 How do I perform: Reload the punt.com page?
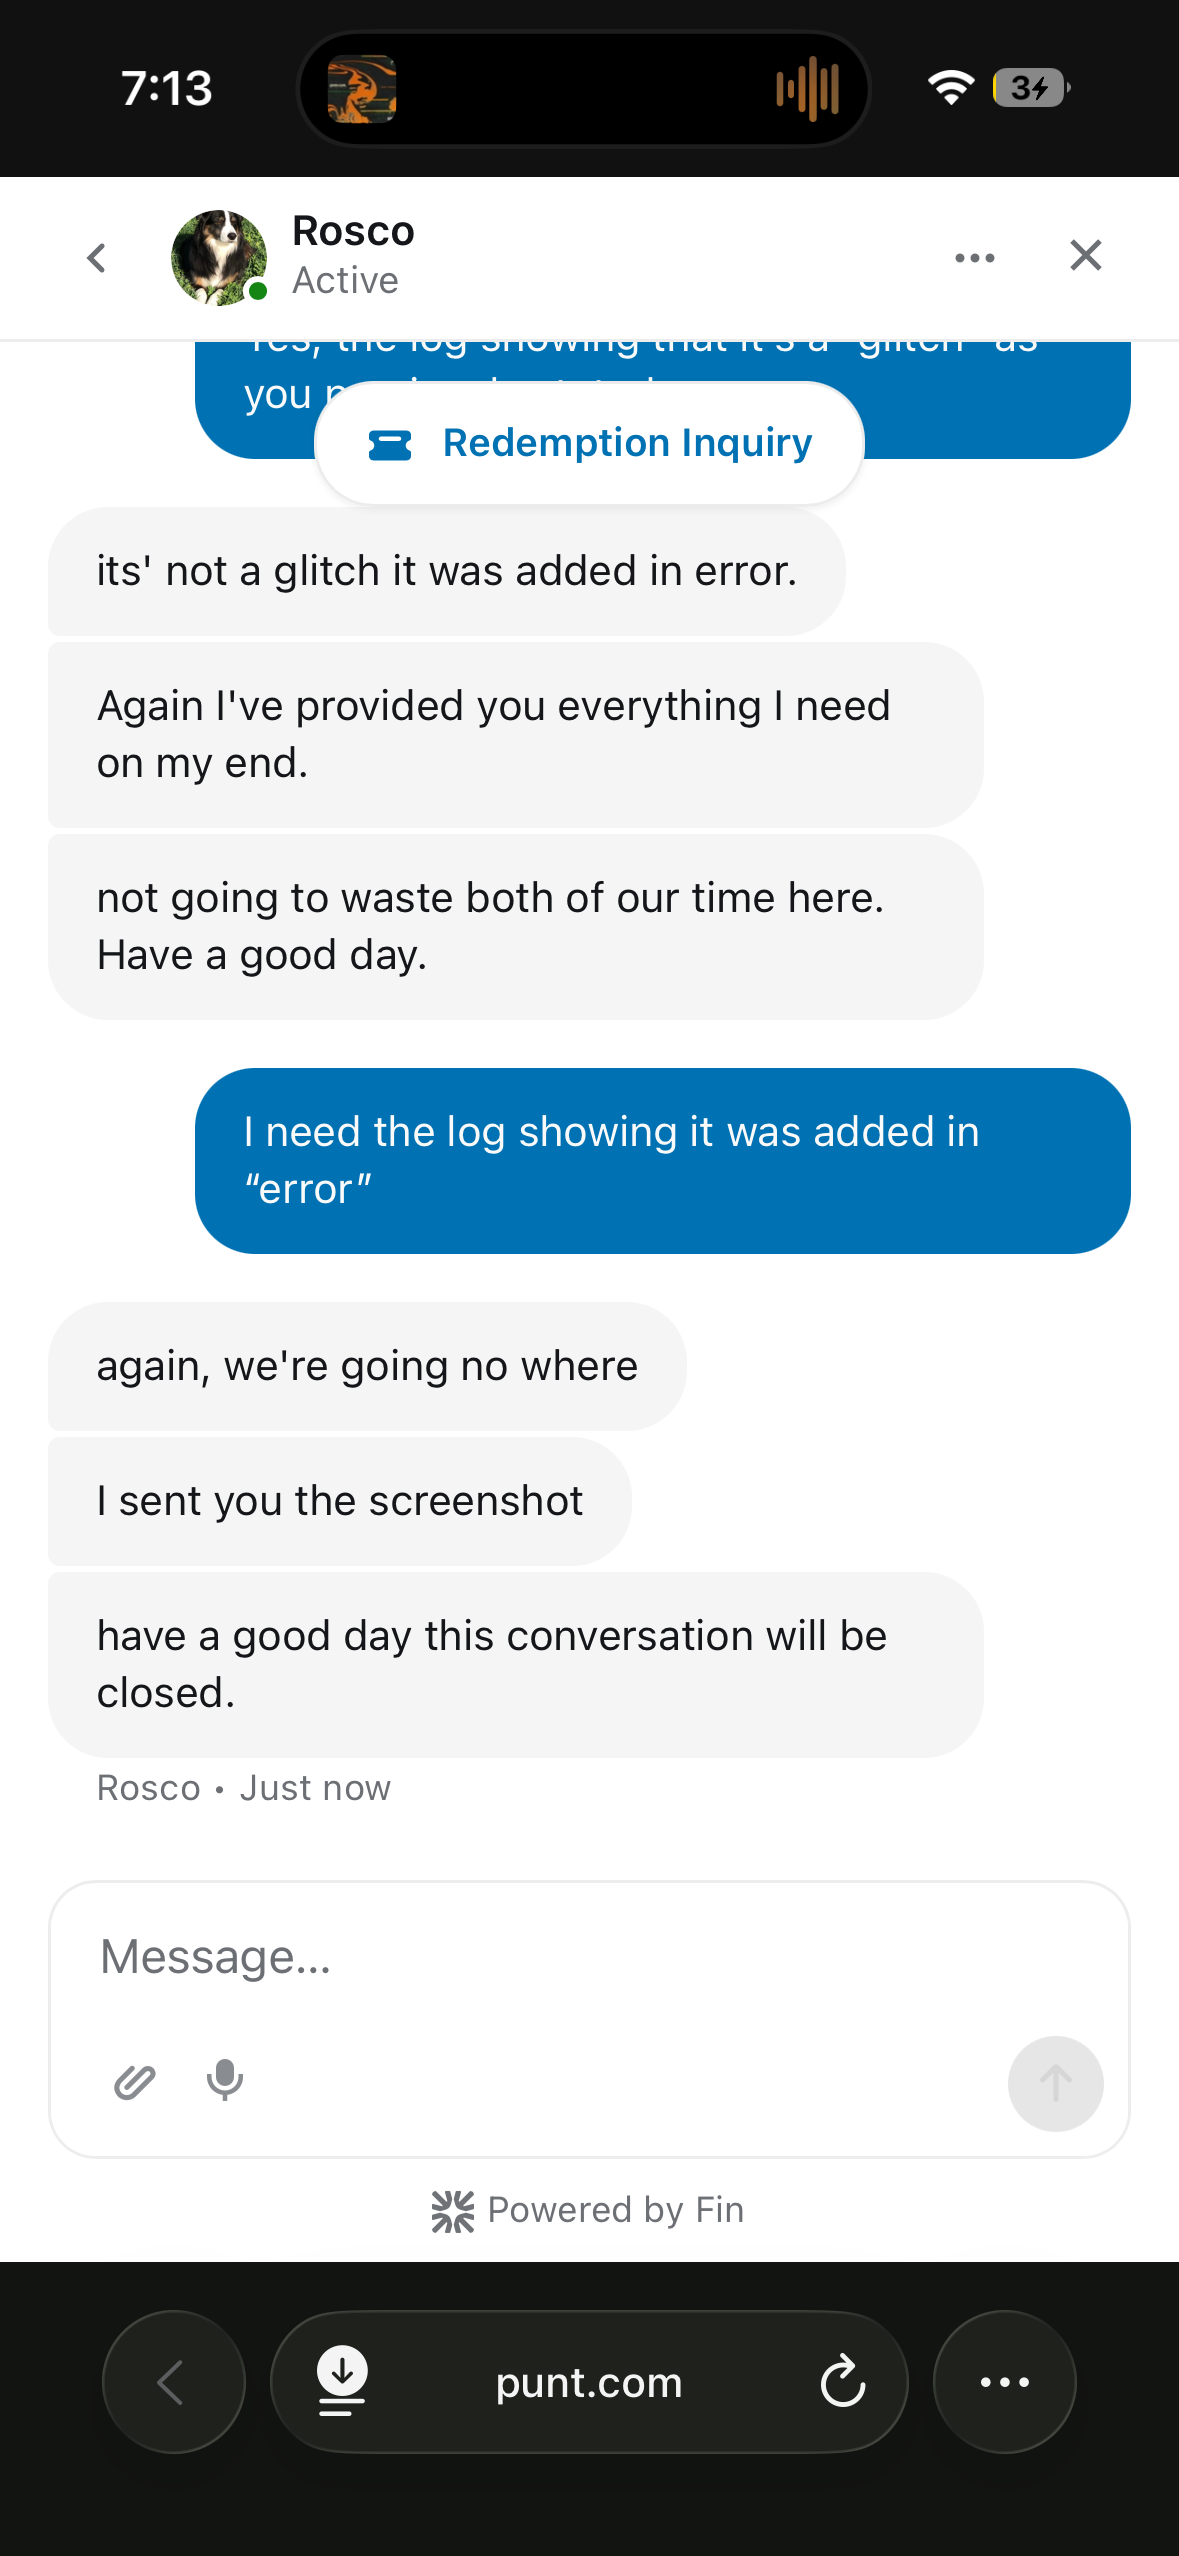pyautogui.click(x=842, y=2381)
